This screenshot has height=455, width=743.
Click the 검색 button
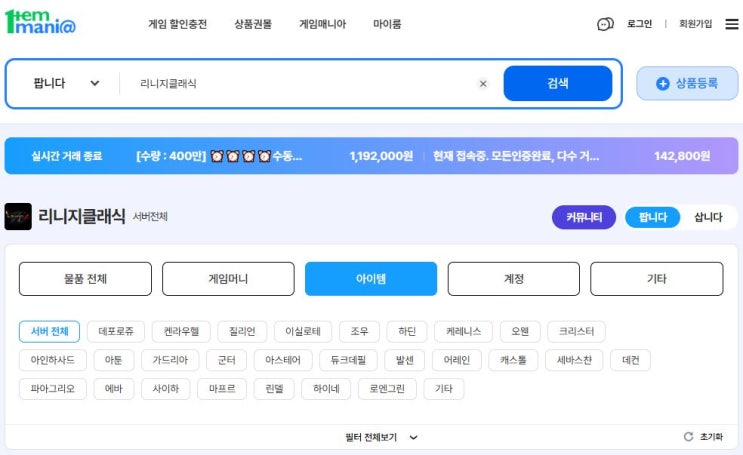[x=558, y=83]
